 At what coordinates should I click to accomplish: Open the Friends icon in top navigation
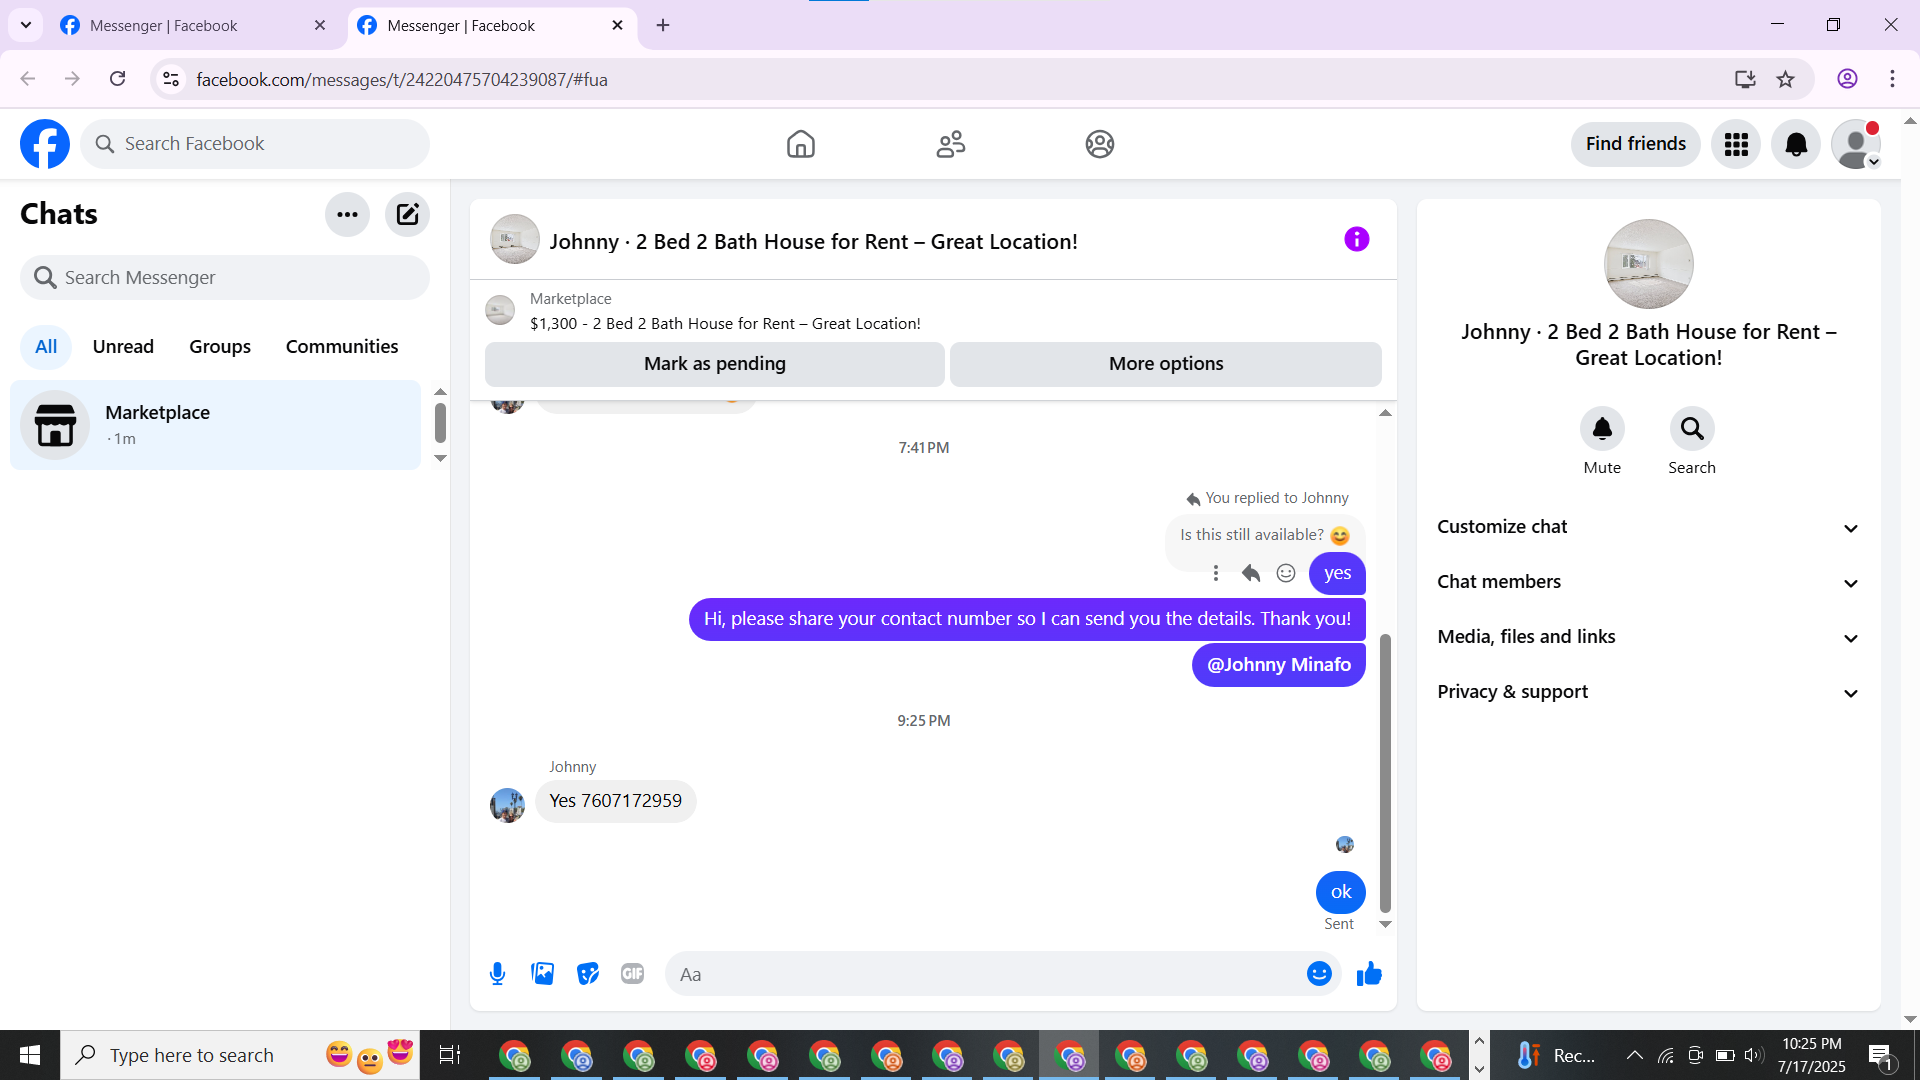tap(951, 144)
